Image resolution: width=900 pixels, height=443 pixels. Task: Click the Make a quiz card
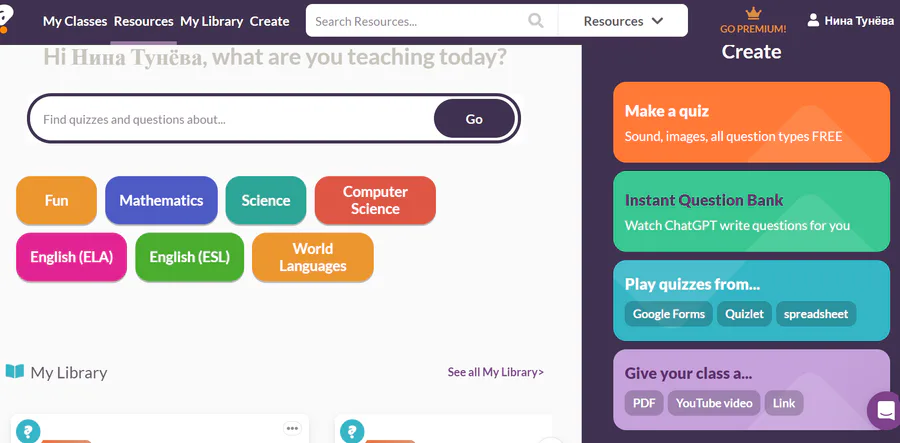[x=751, y=122]
